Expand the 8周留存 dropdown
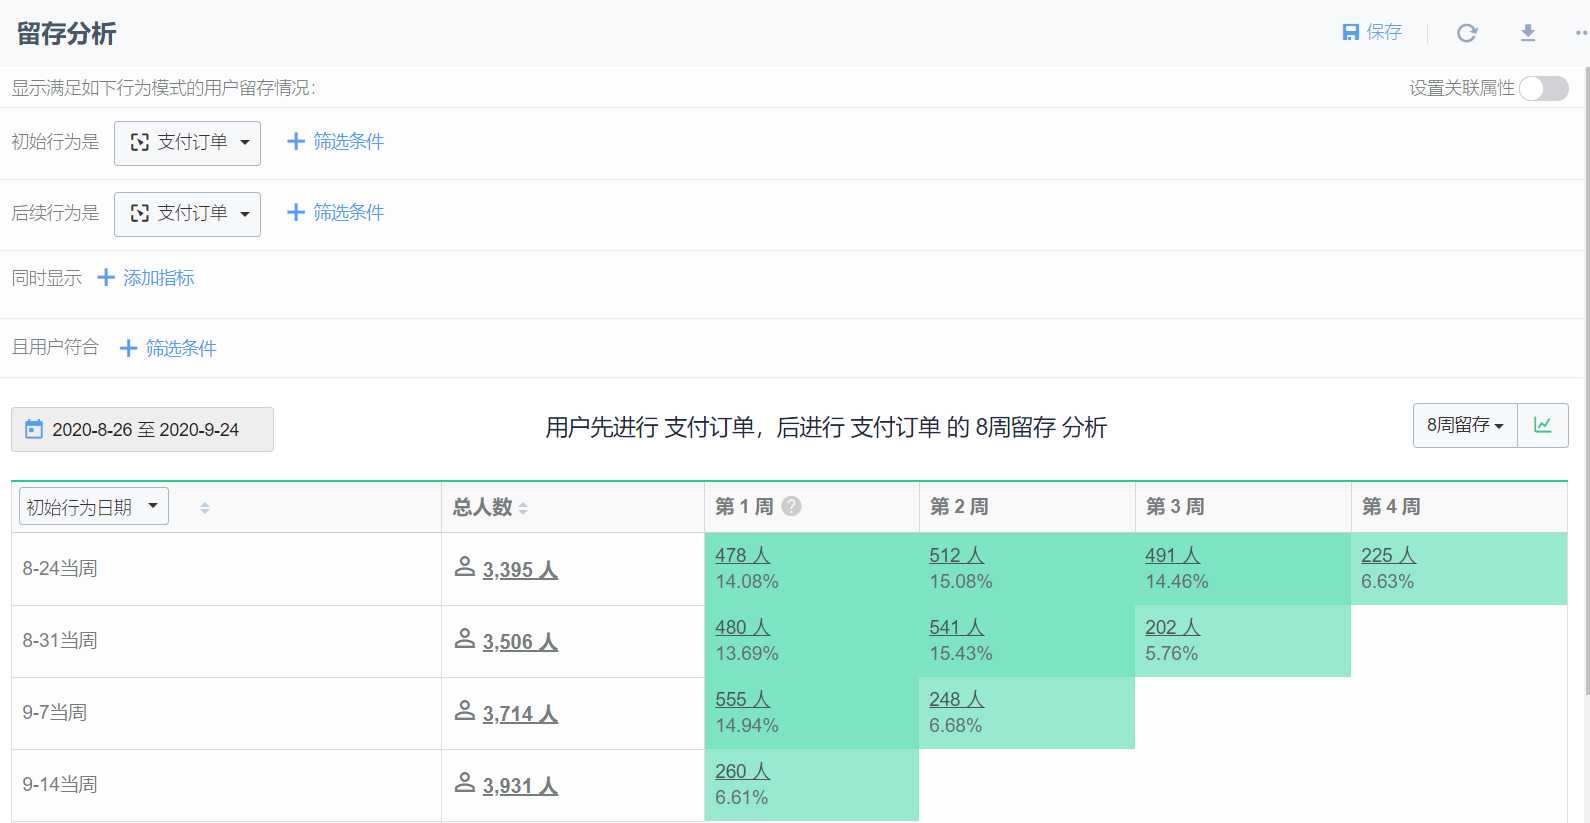 click(x=1465, y=425)
